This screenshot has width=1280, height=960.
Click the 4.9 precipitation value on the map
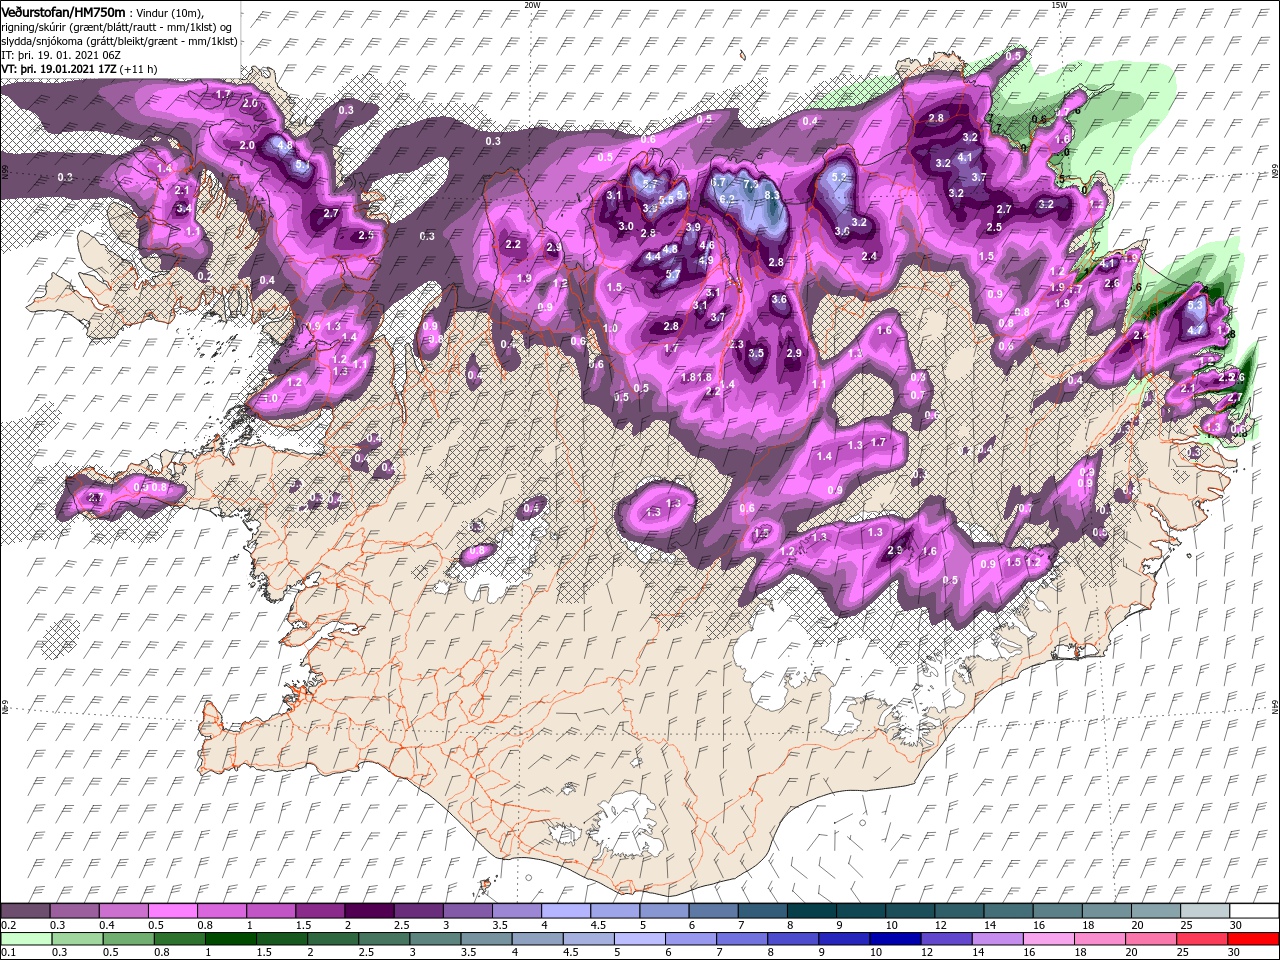pos(706,260)
